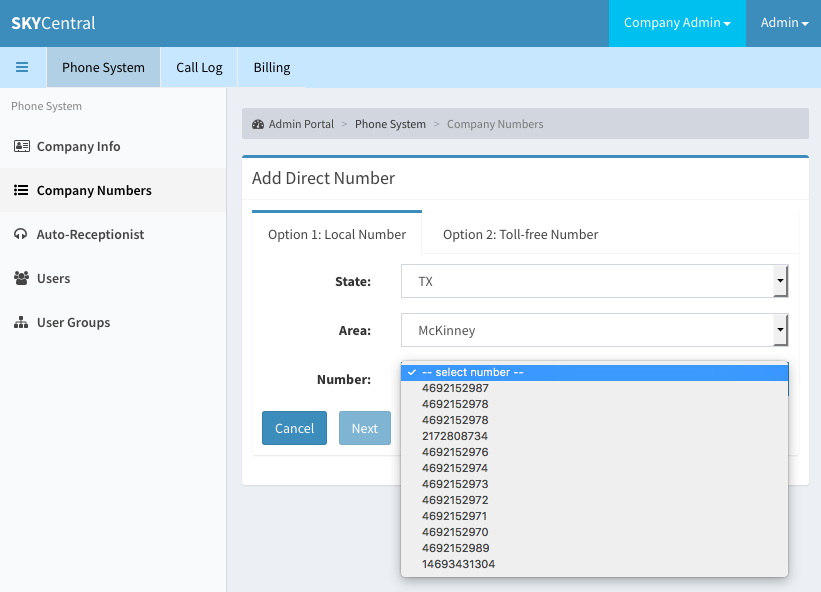Click the Company Numbers list icon
The height and width of the screenshot is (592, 821).
pos(21,190)
